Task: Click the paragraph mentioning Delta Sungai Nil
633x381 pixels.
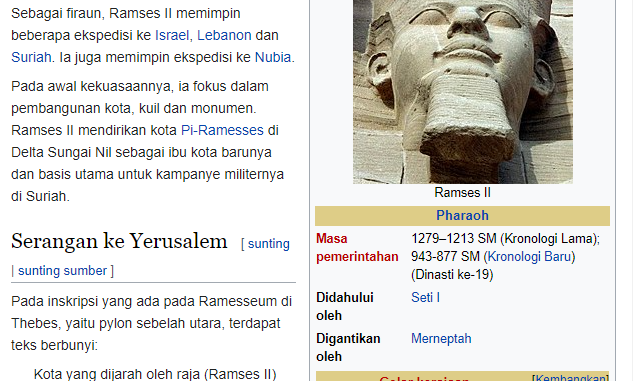Action: (148, 141)
